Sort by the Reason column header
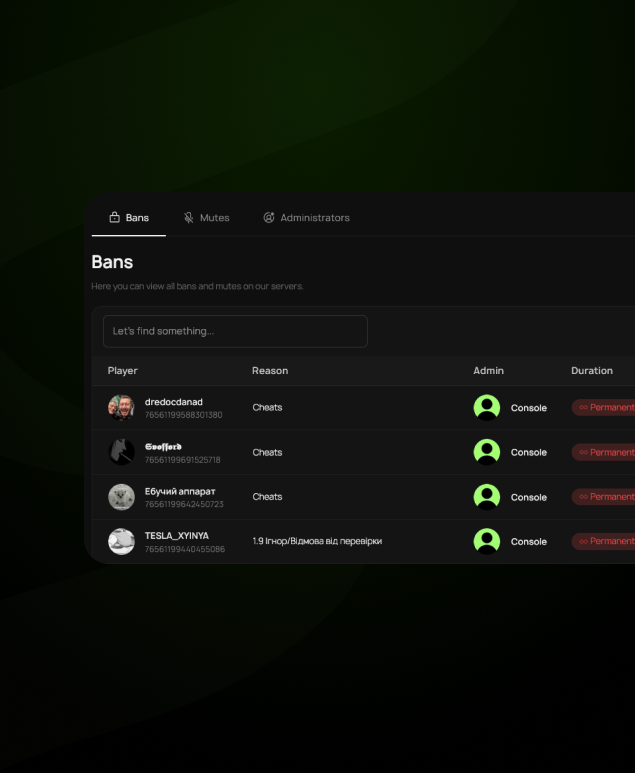The image size is (635, 773). (270, 371)
